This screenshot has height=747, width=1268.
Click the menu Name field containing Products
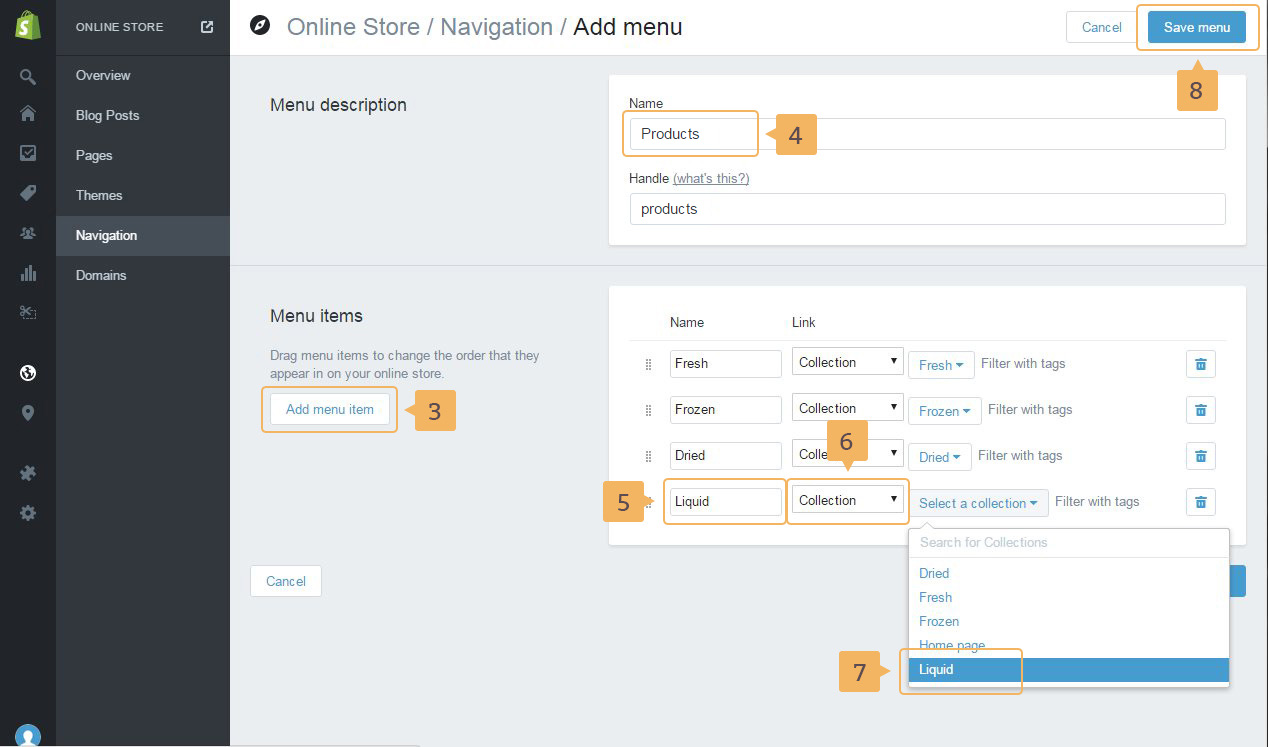(x=926, y=134)
